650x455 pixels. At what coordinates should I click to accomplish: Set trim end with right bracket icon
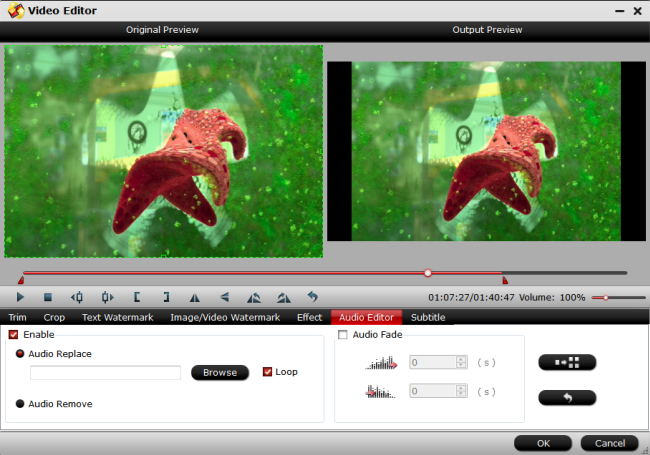point(166,297)
